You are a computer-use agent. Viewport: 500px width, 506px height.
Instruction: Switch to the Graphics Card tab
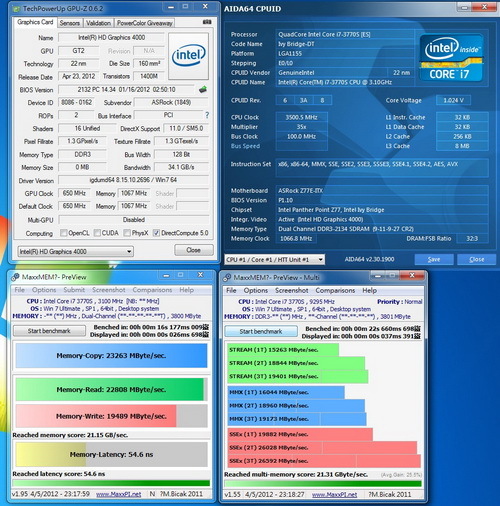pyautogui.click(x=35, y=22)
